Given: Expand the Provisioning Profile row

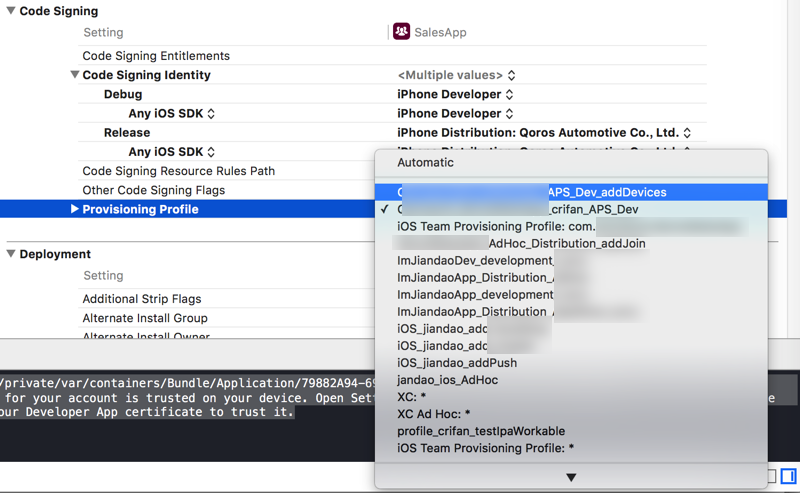Looking at the screenshot, I should [75, 209].
